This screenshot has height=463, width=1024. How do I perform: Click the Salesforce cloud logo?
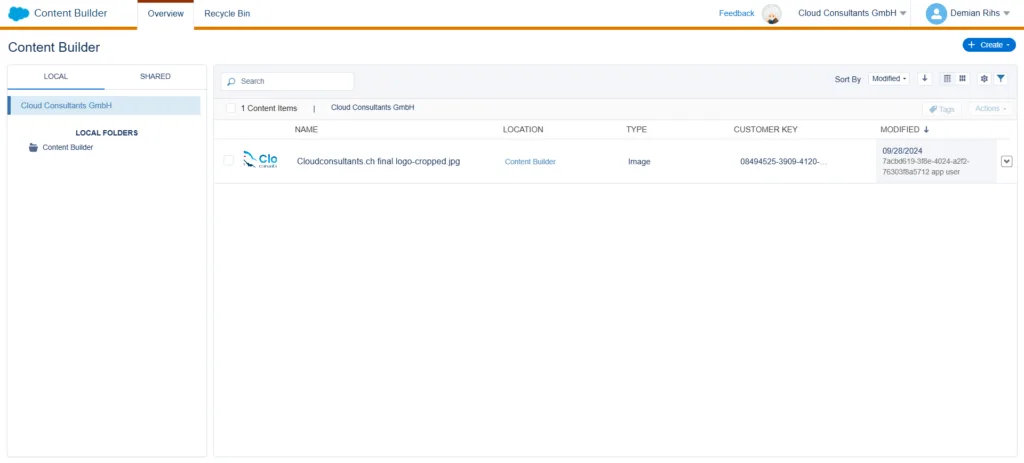click(18, 14)
